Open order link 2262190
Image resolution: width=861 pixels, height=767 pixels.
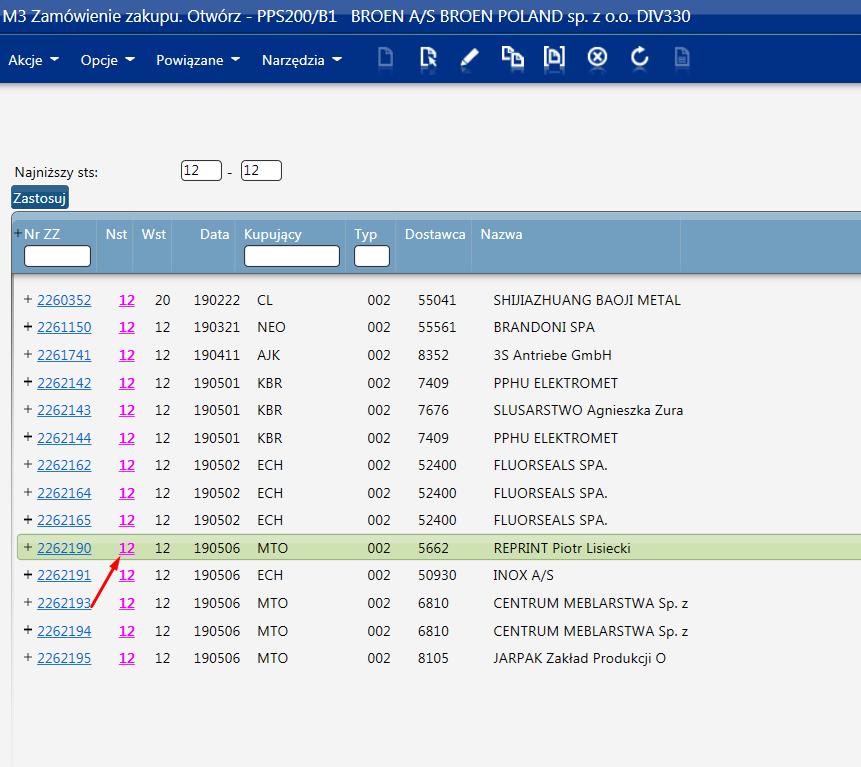click(x=64, y=548)
